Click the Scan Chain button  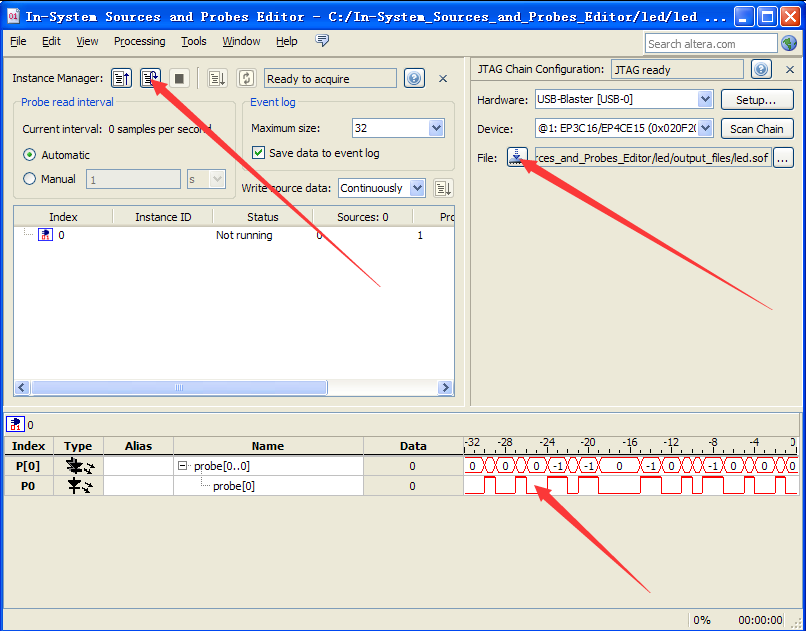pos(756,129)
